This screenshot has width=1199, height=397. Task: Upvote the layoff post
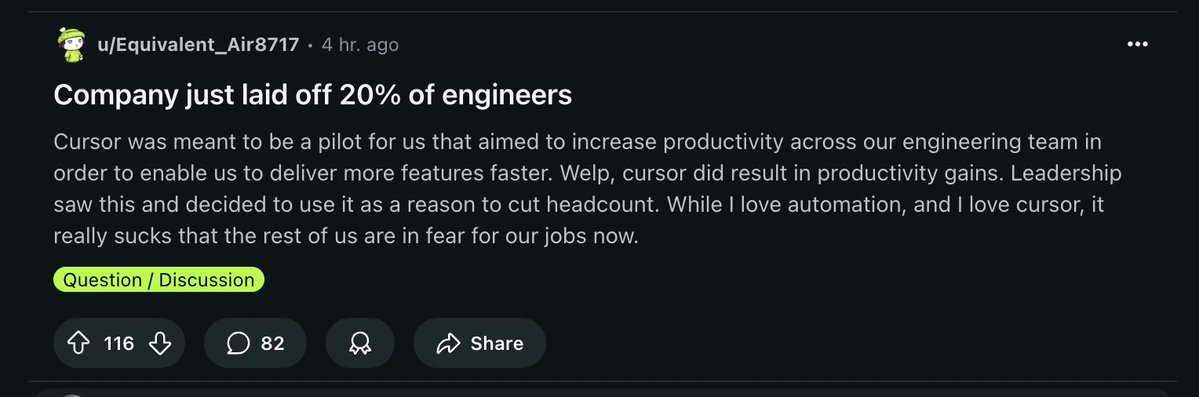[x=79, y=343]
